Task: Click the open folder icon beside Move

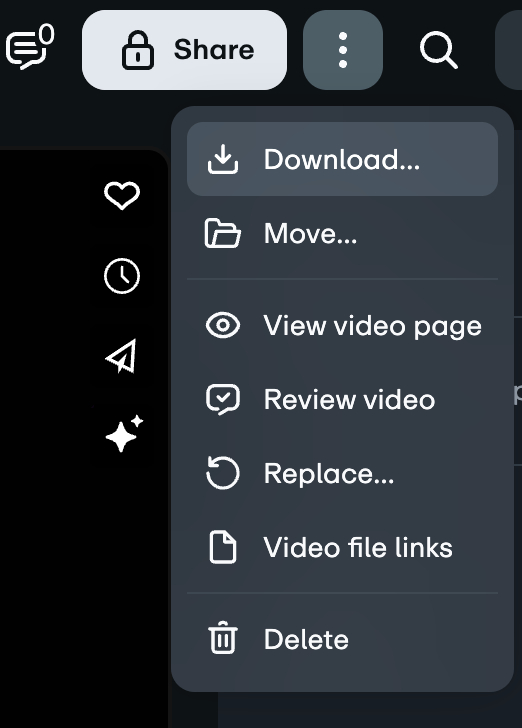Action: tap(222, 233)
